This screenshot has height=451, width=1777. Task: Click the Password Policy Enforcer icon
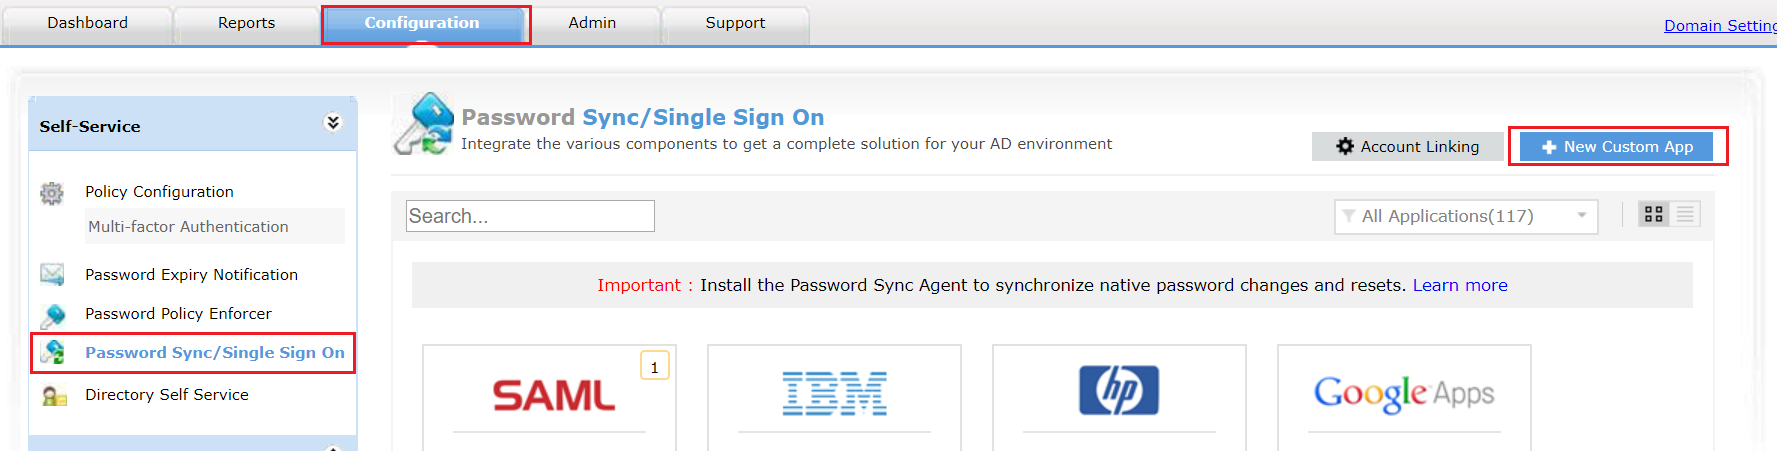coord(53,315)
